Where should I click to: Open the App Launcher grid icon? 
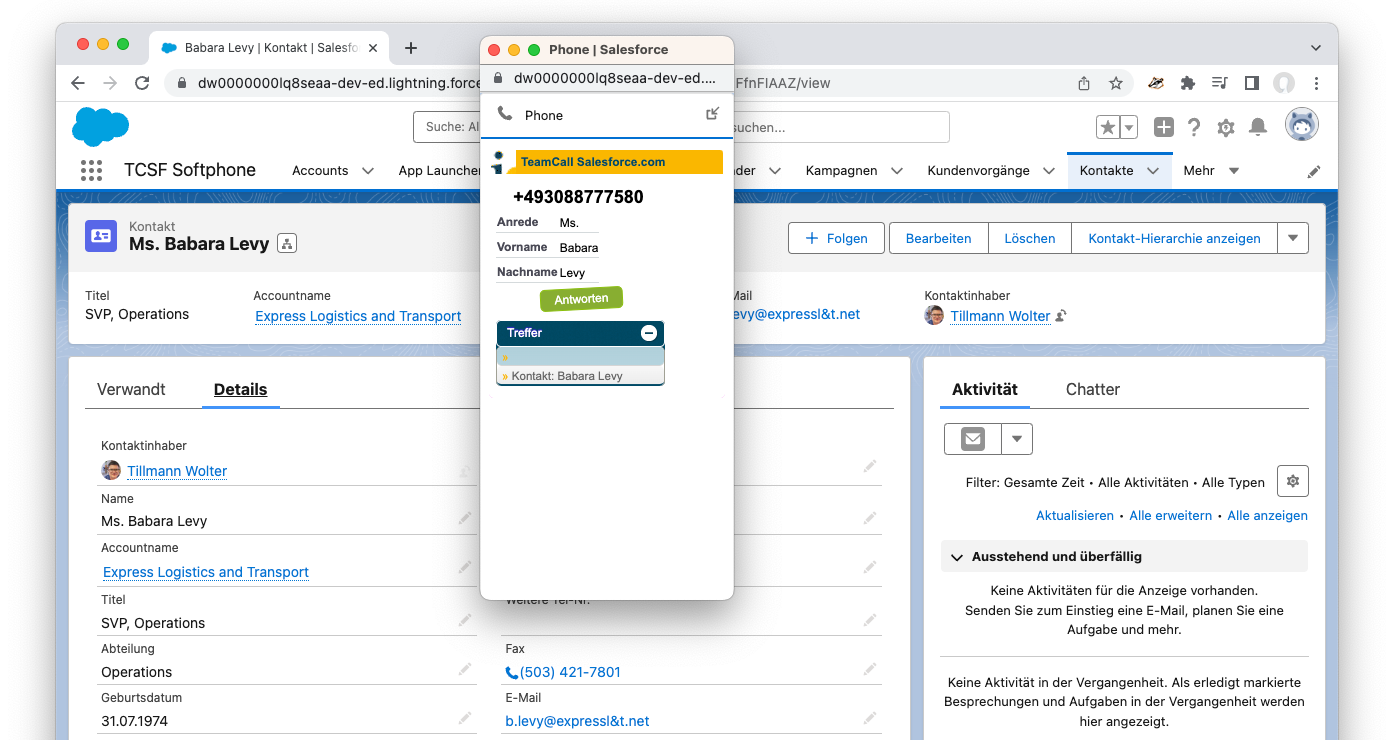pyautogui.click(x=91, y=171)
